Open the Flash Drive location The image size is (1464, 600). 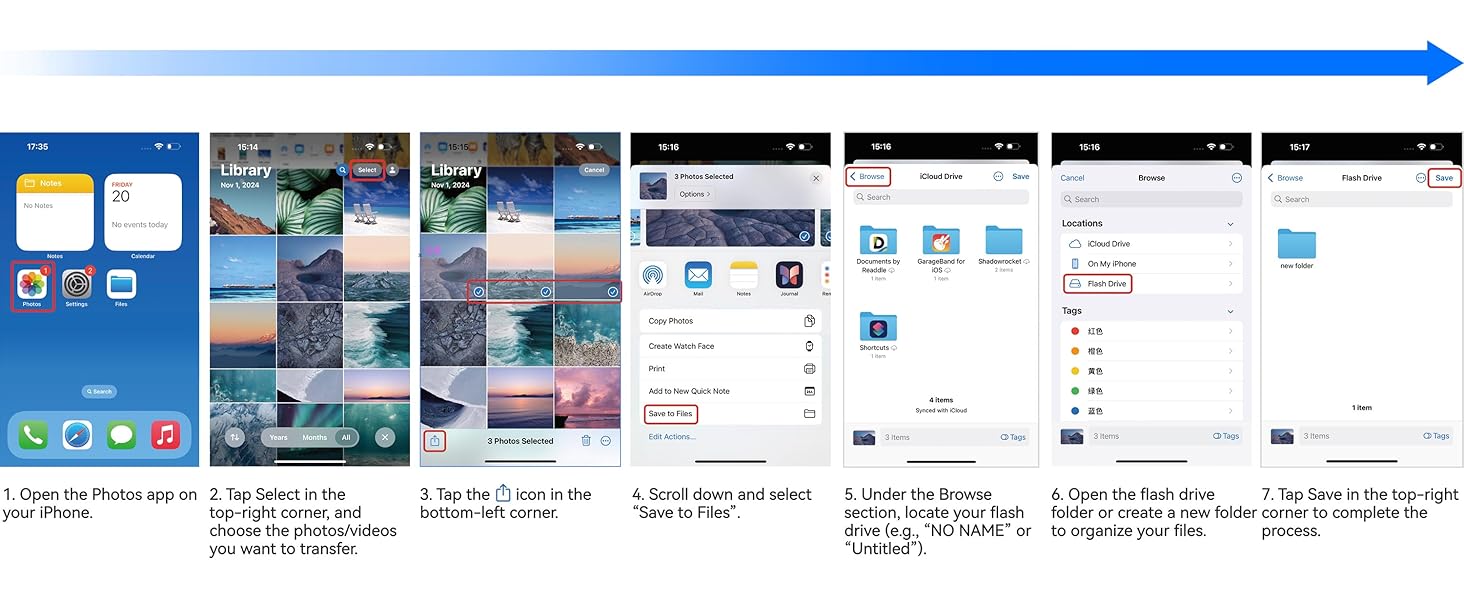tap(1151, 284)
